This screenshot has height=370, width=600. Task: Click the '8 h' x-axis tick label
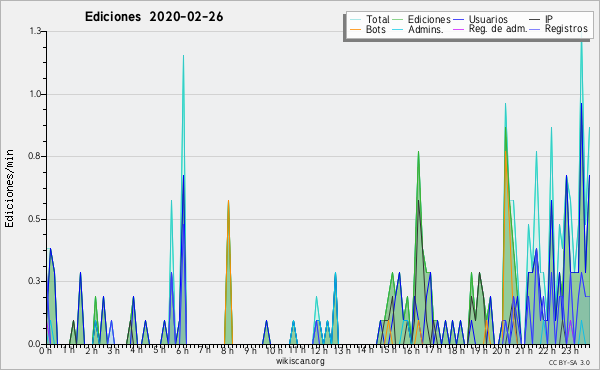click(x=227, y=351)
